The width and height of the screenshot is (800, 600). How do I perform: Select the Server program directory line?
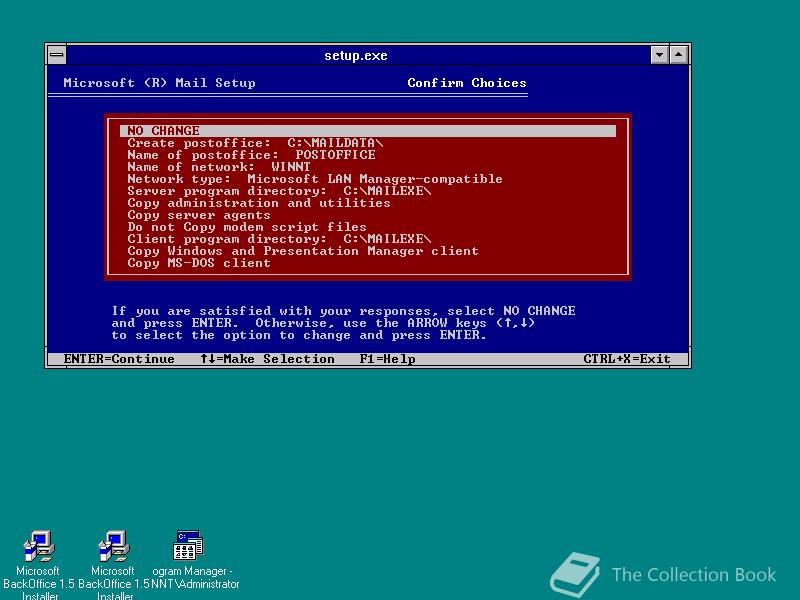coord(279,191)
